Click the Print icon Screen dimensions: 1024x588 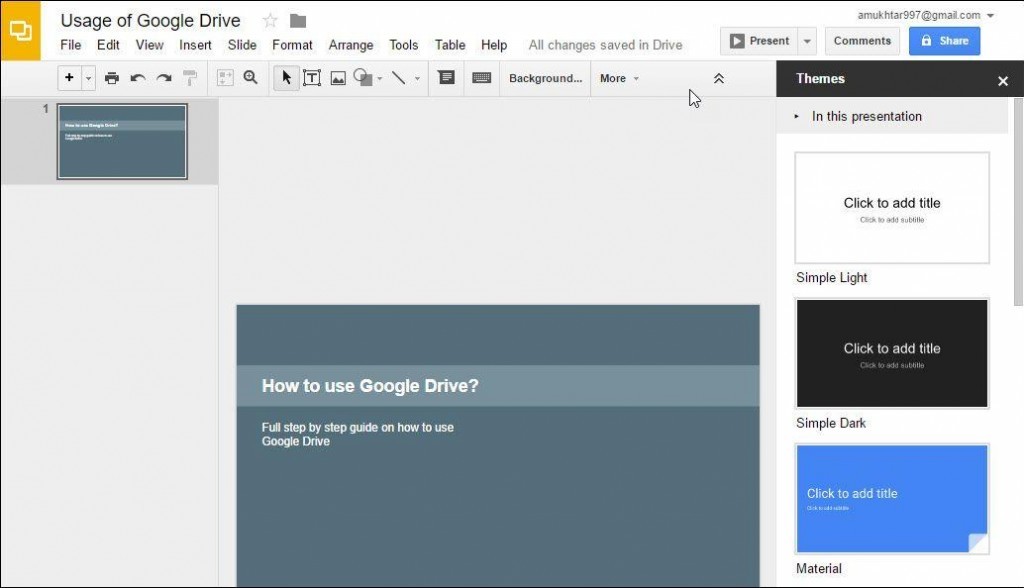(x=110, y=78)
